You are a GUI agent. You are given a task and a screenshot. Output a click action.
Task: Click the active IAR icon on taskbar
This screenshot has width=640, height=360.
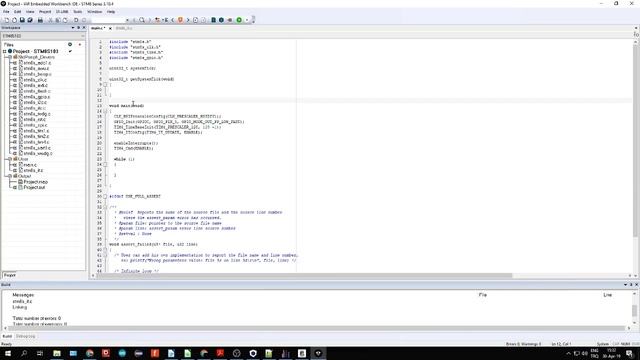[318, 353]
